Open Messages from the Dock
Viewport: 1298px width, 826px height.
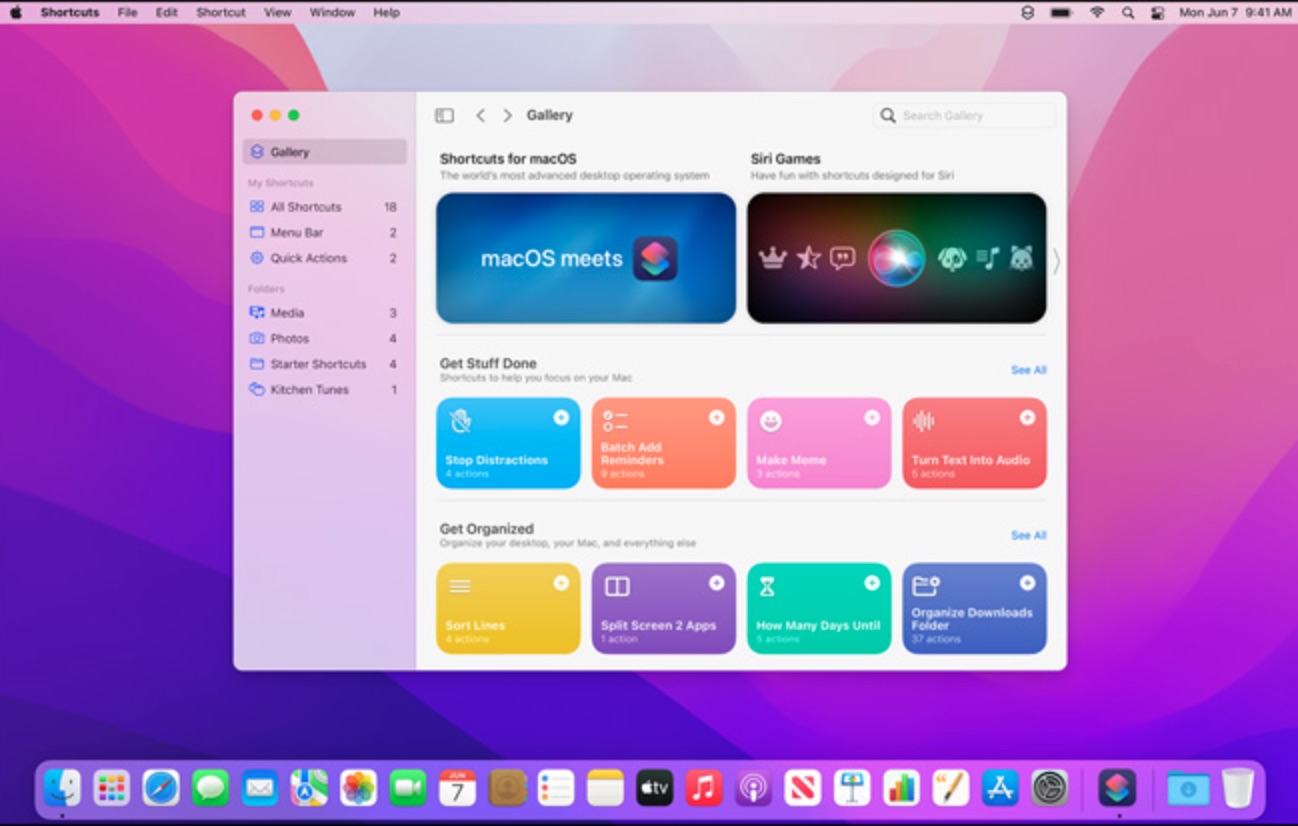coord(210,788)
